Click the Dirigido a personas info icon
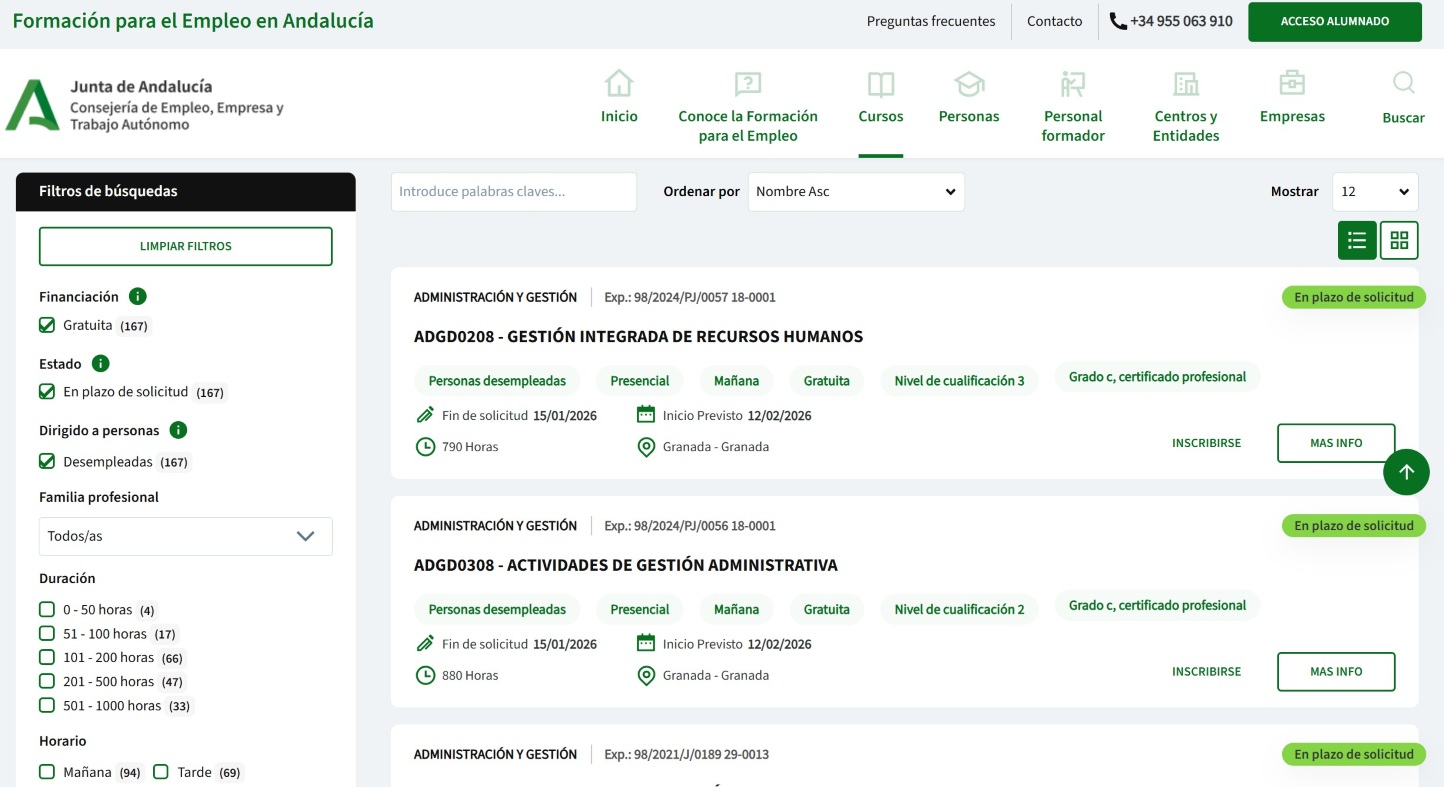This screenshot has height=787, width=1444. [178, 430]
